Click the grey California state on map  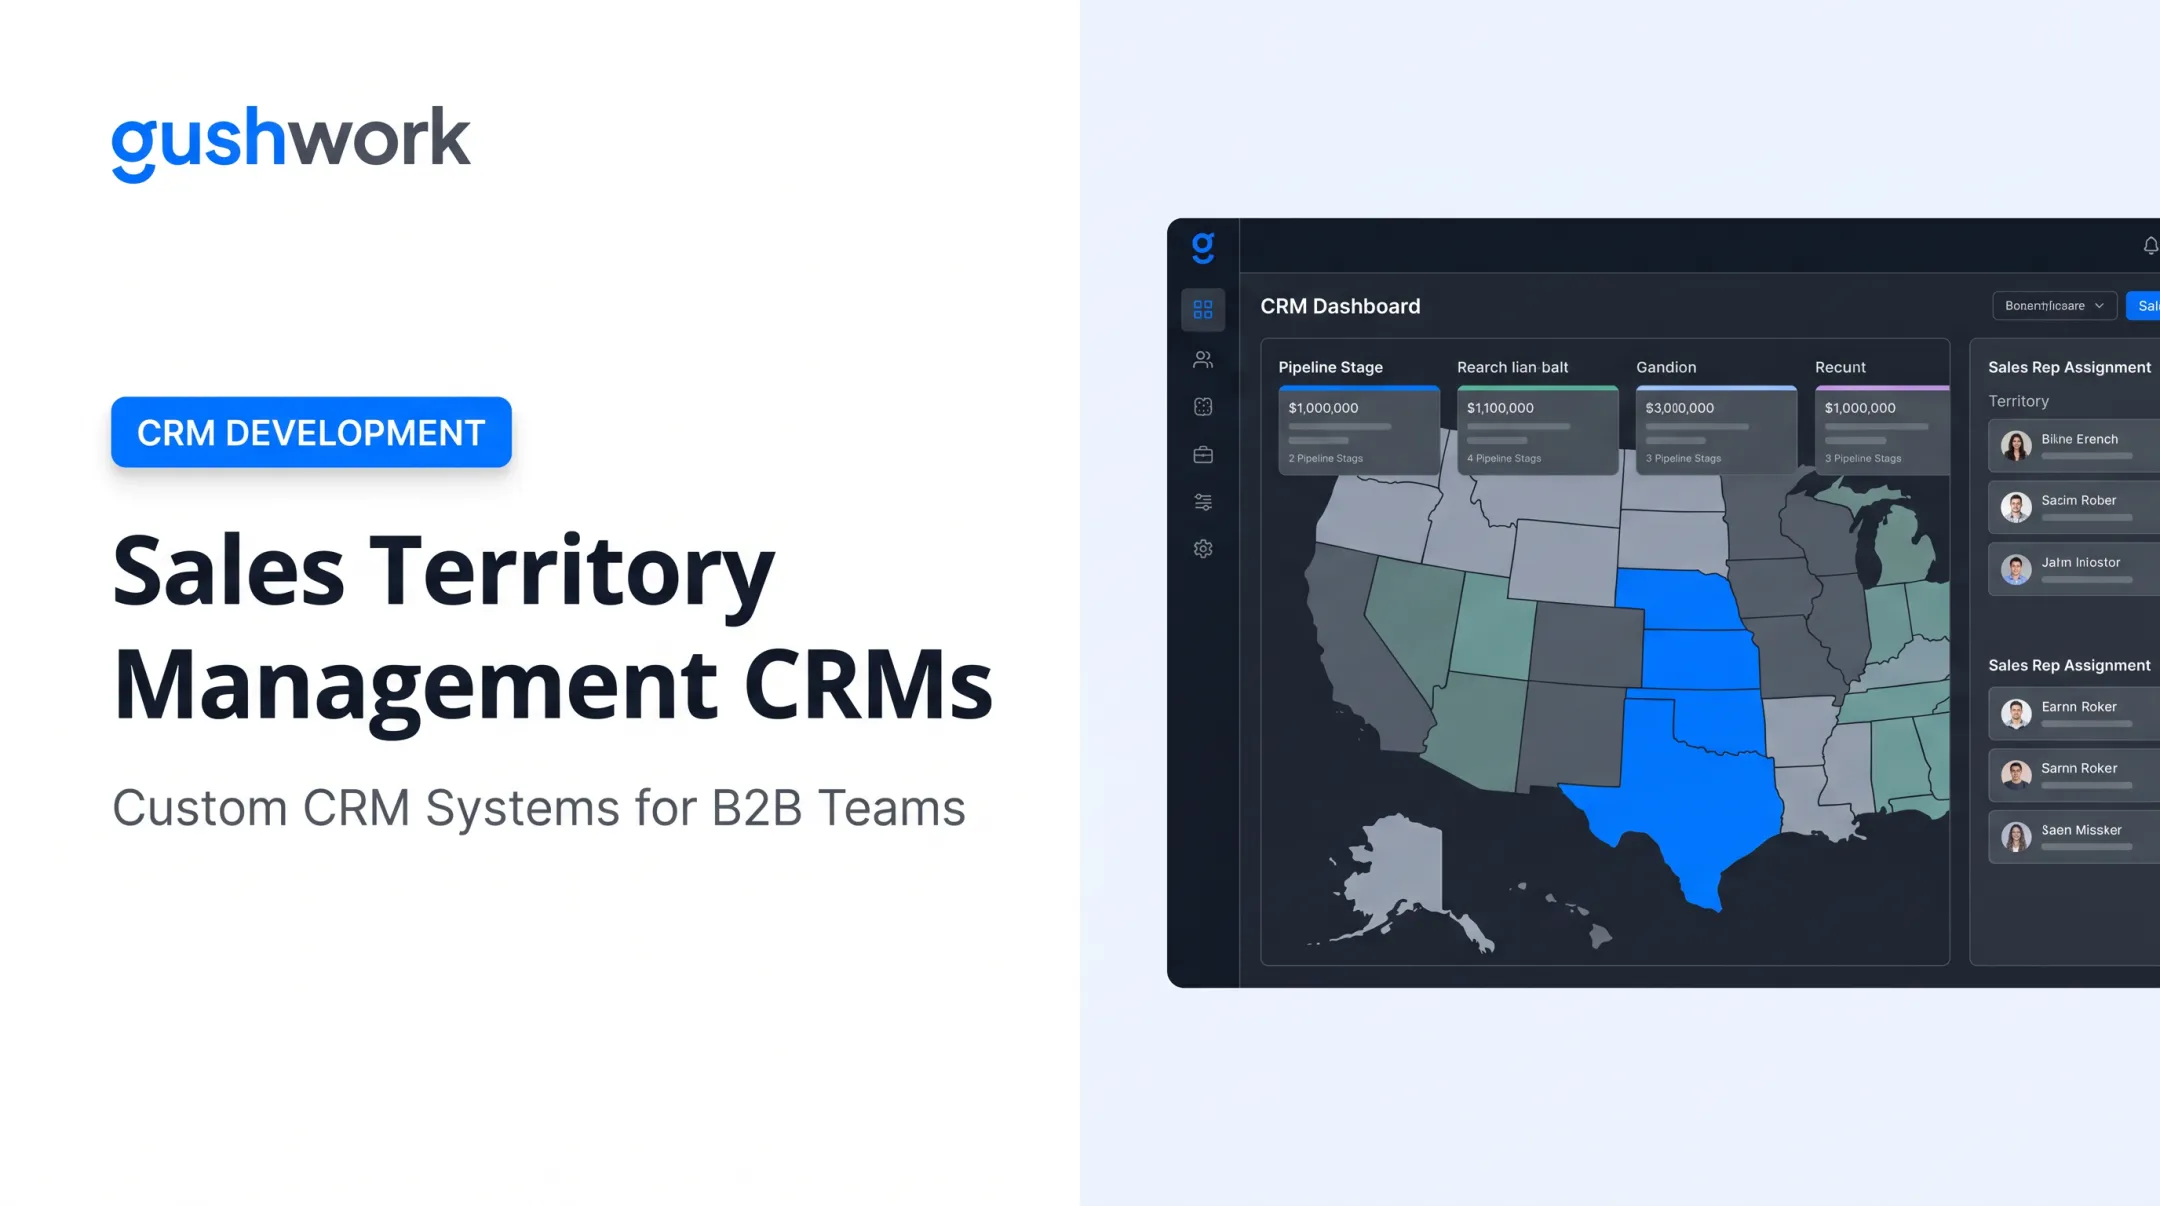[x=1355, y=650]
